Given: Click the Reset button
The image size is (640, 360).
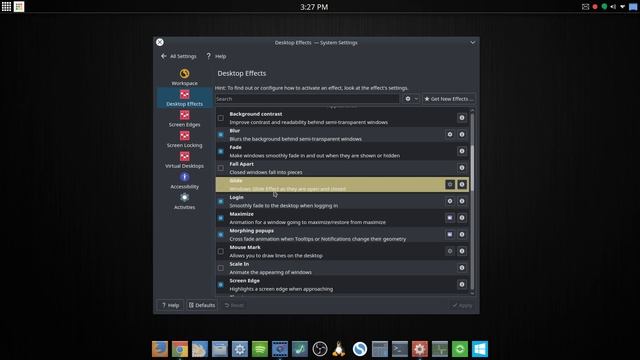Looking at the screenshot, I should point(234,305).
